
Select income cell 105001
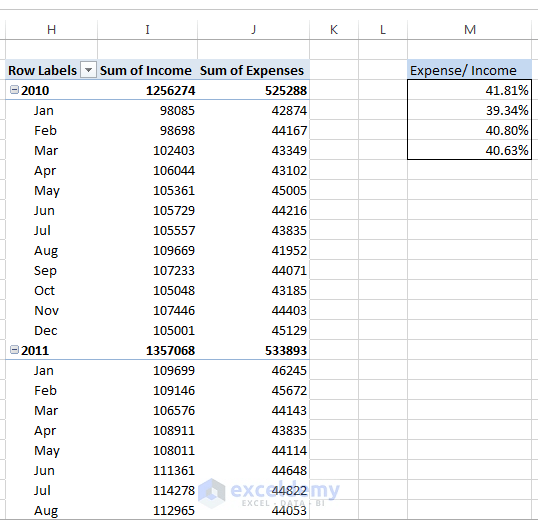pyautogui.click(x=148, y=330)
